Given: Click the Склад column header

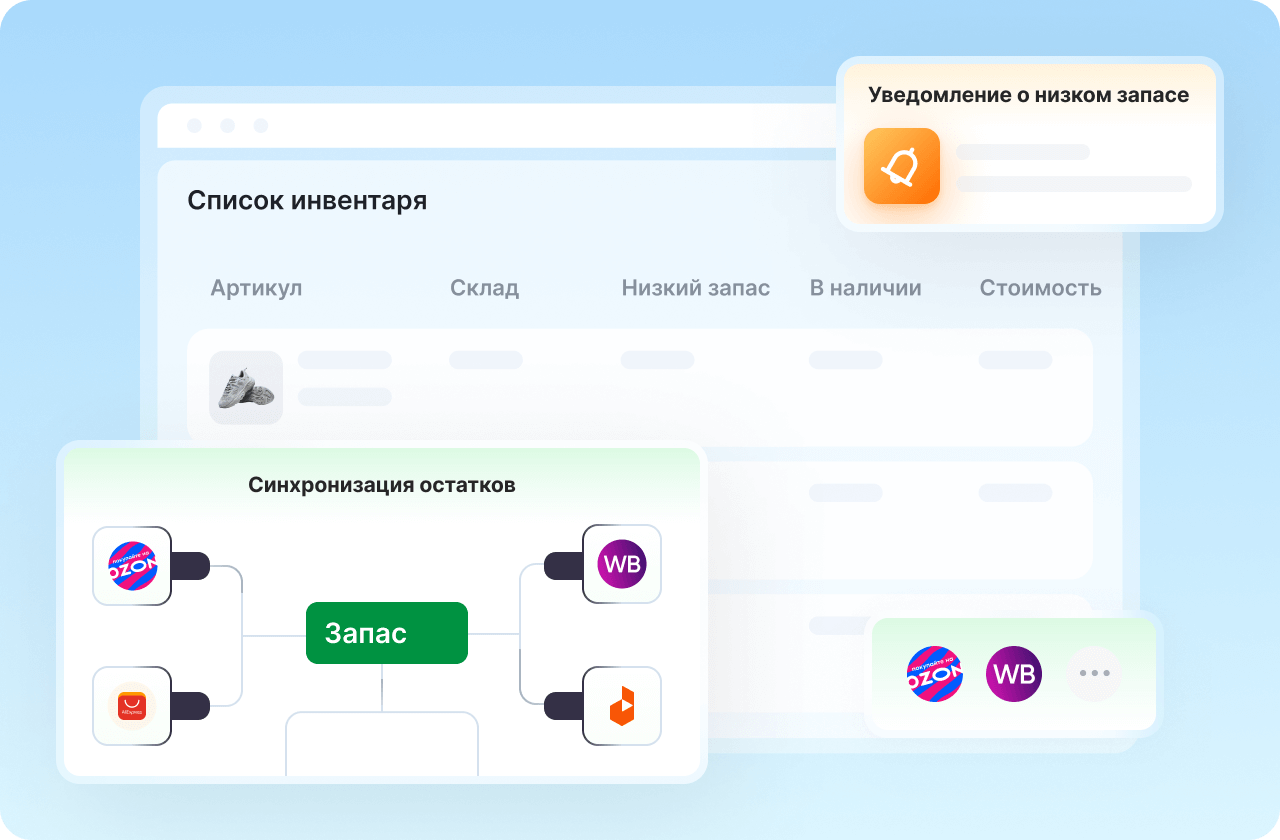Looking at the screenshot, I should pos(484,288).
